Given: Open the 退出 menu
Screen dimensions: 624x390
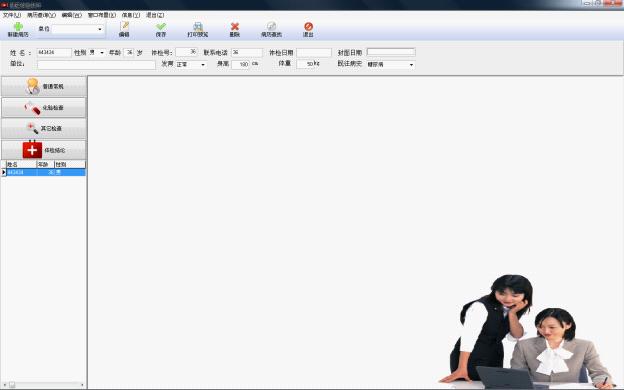Looking at the screenshot, I should tap(155, 15).
